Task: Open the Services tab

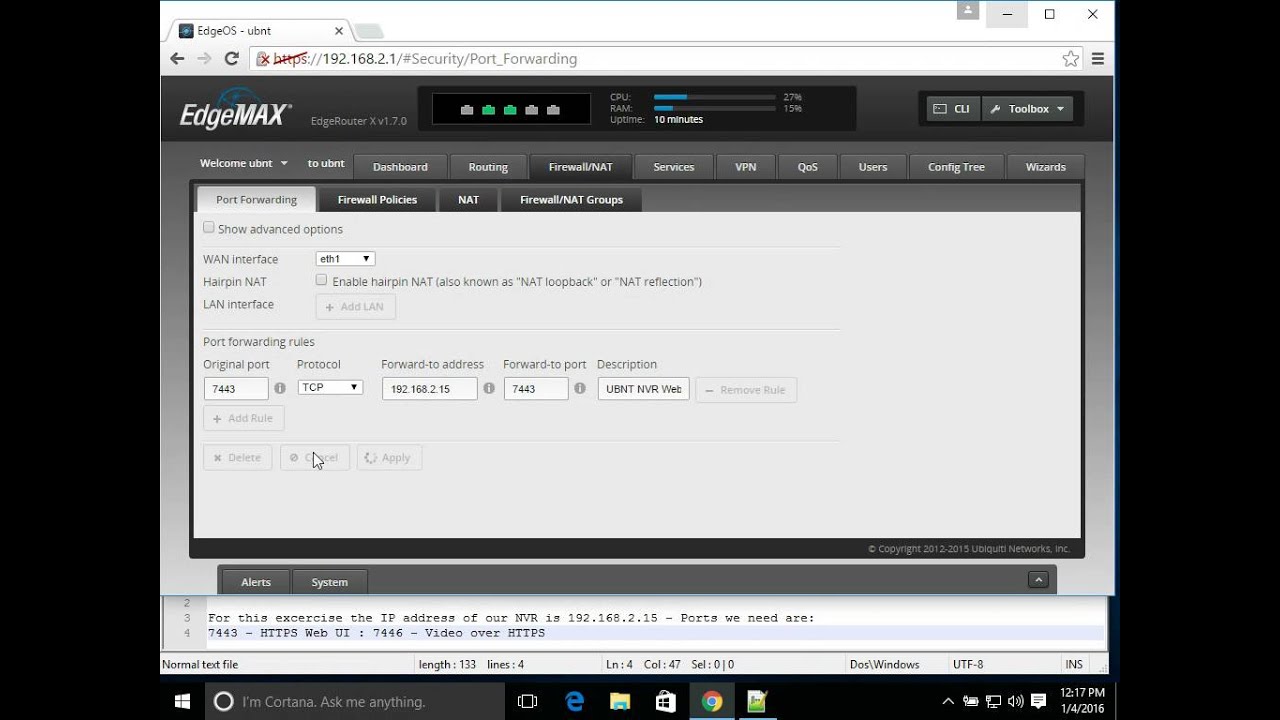Action: [x=674, y=167]
